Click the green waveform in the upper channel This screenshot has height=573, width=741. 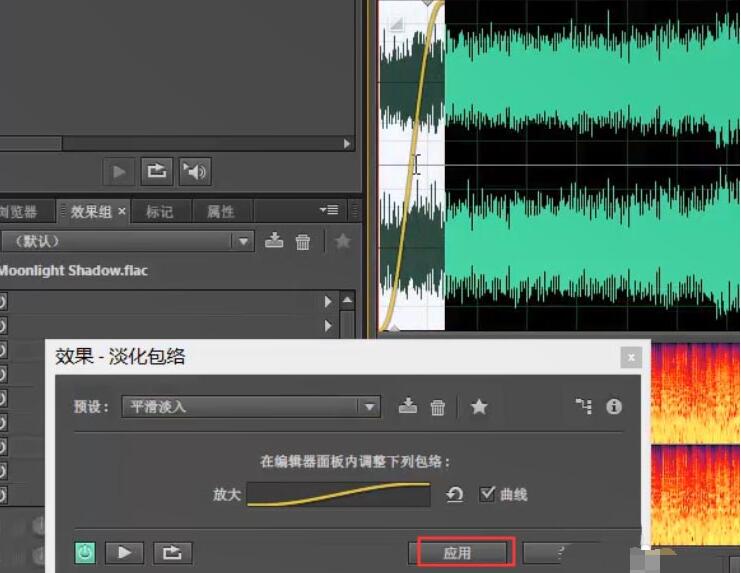pos(591,83)
